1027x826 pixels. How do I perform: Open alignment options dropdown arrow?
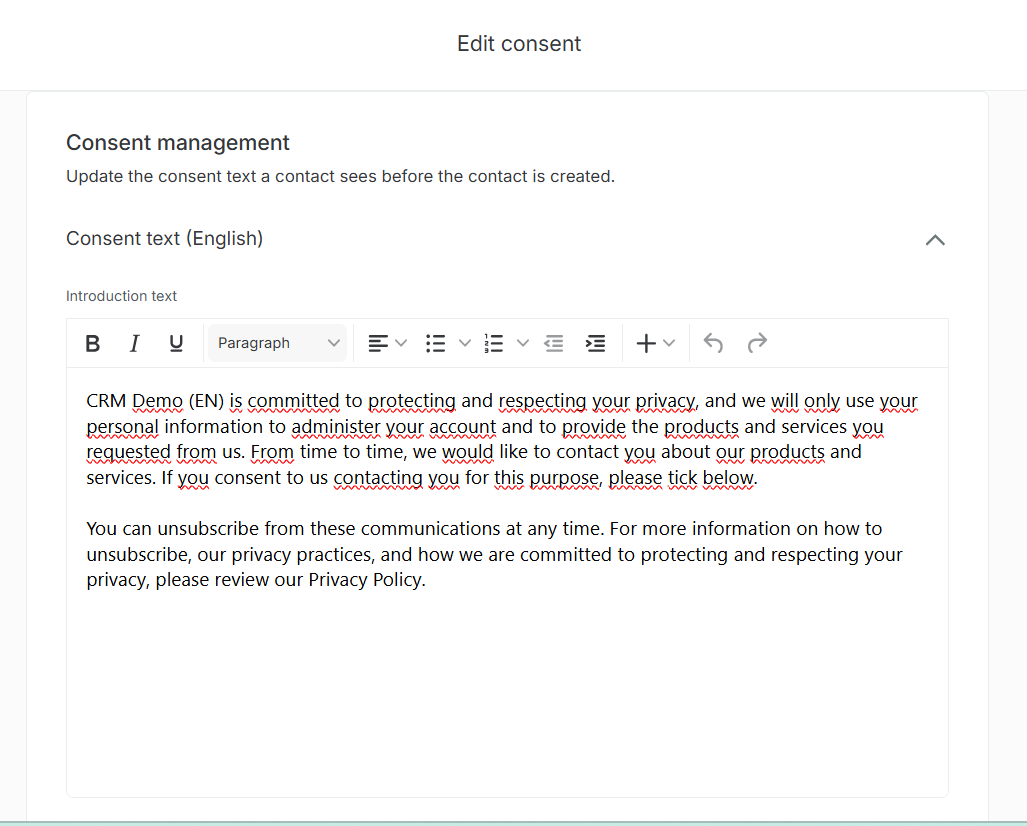tap(402, 343)
